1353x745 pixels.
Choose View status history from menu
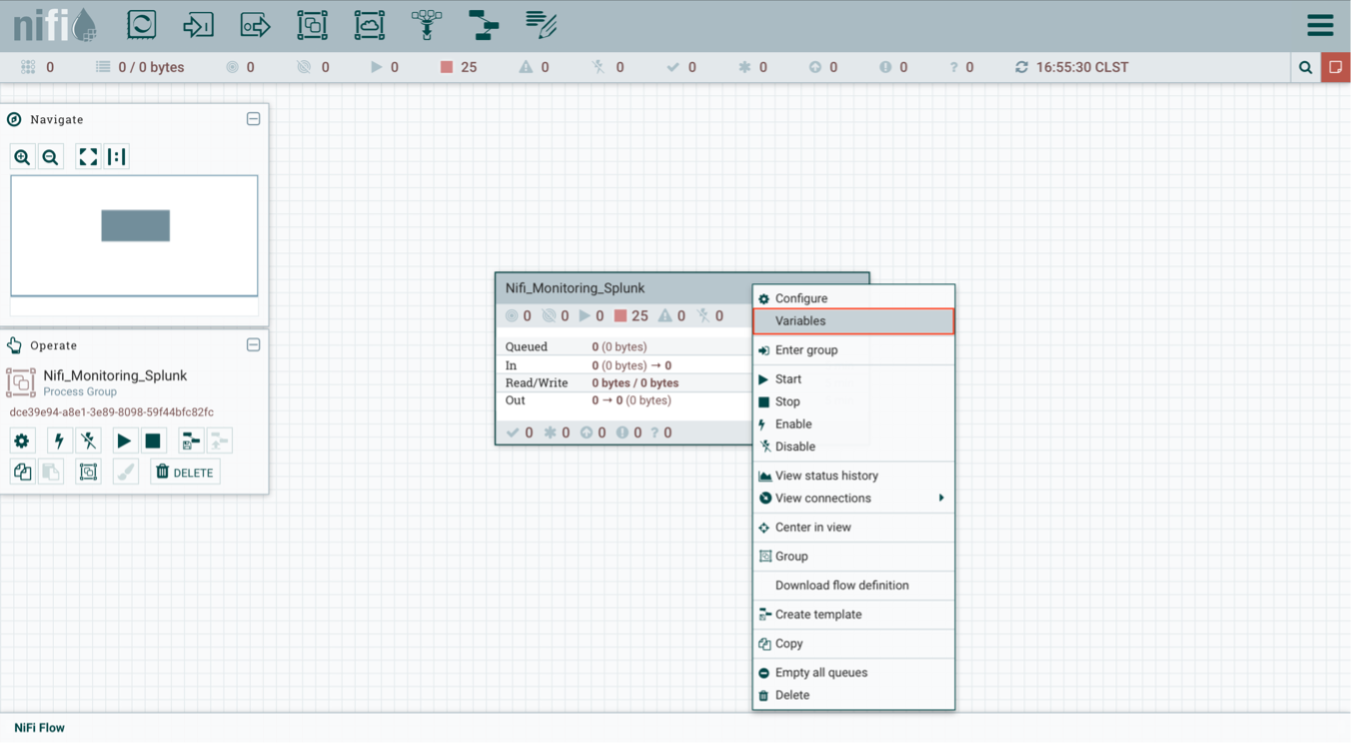(853, 475)
